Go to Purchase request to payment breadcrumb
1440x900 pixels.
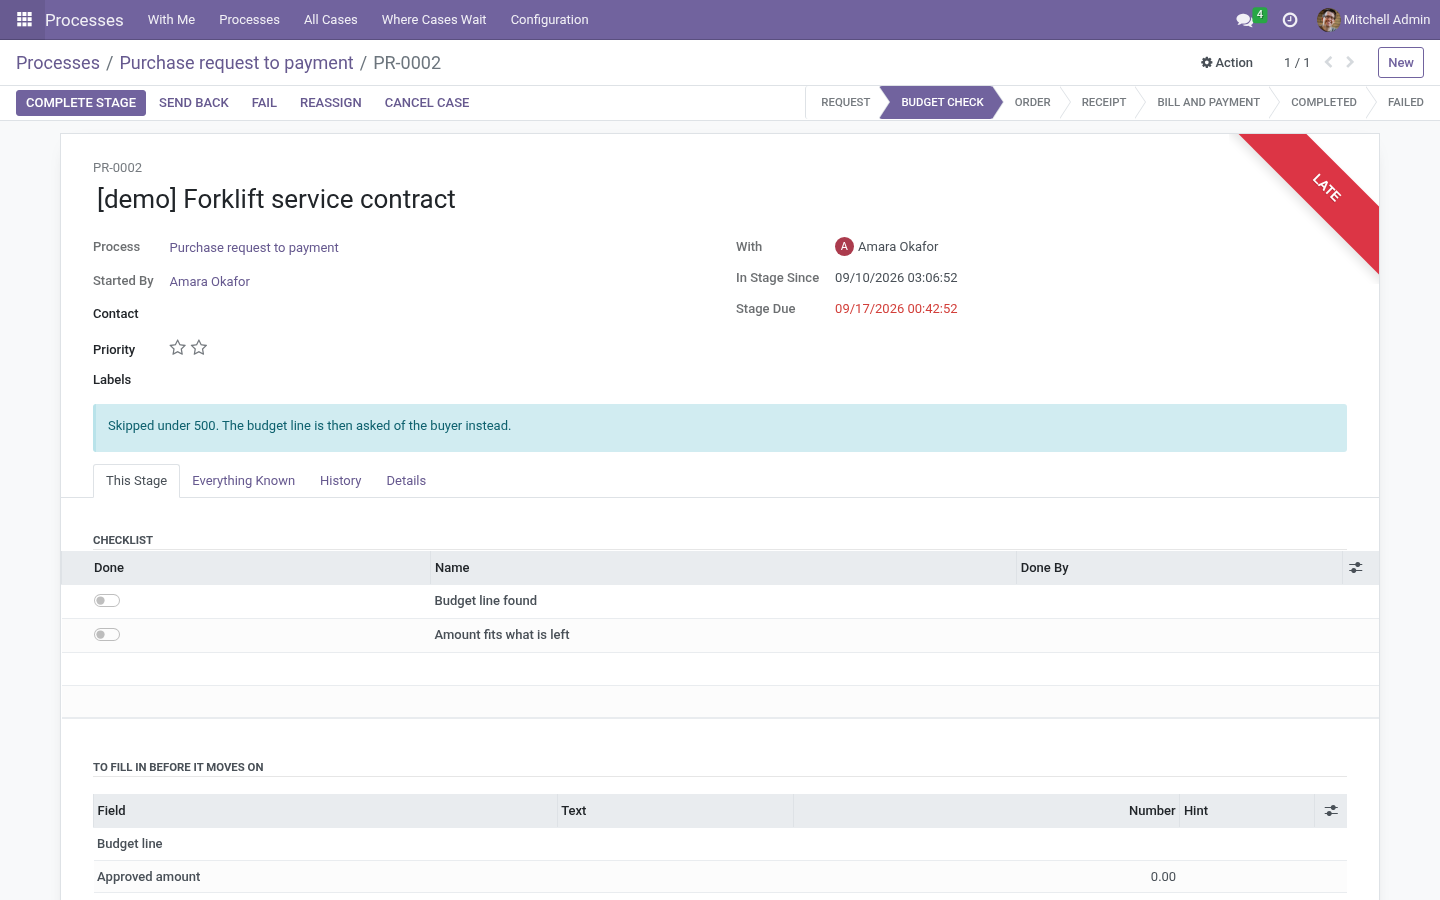236,63
